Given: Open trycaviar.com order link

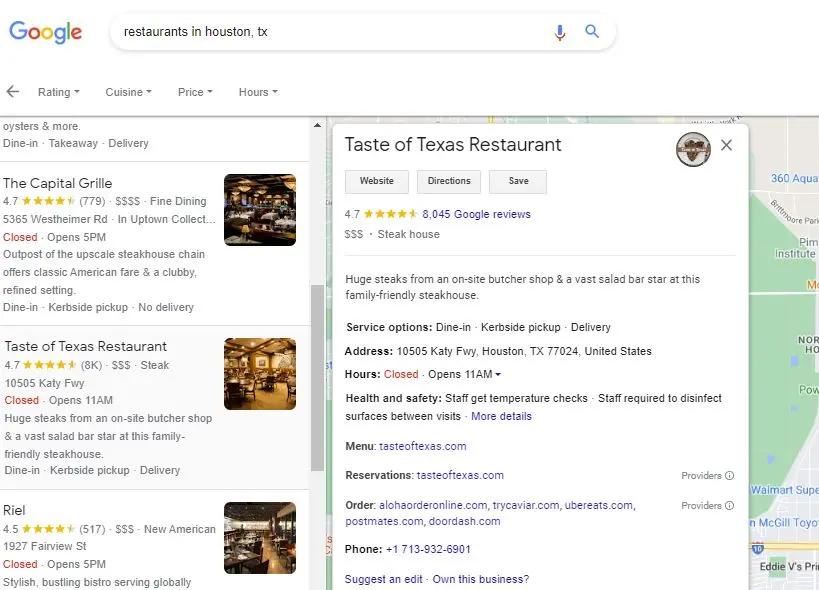Looking at the screenshot, I should tap(525, 505).
